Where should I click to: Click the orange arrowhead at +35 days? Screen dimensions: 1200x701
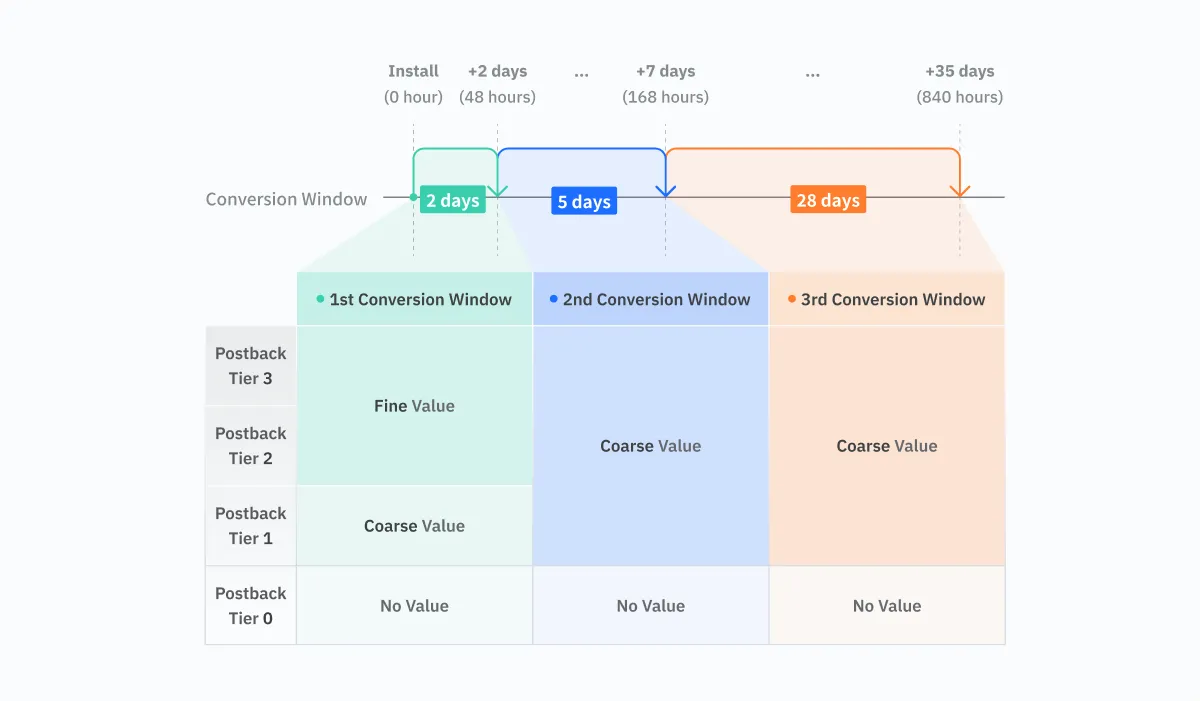[x=960, y=190]
